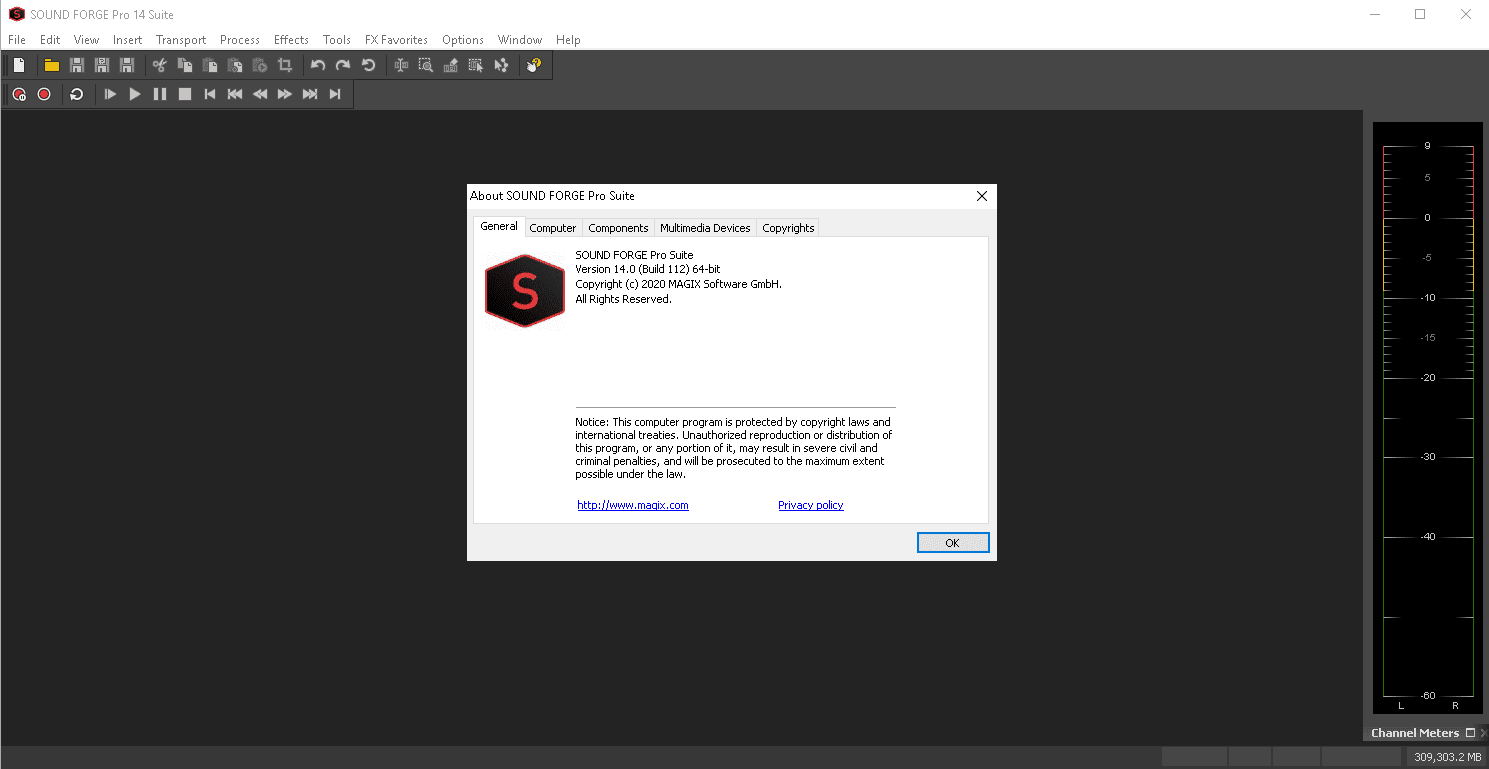This screenshot has width=1489, height=769.
Task: Switch to the Components tab
Action: pos(618,228)
